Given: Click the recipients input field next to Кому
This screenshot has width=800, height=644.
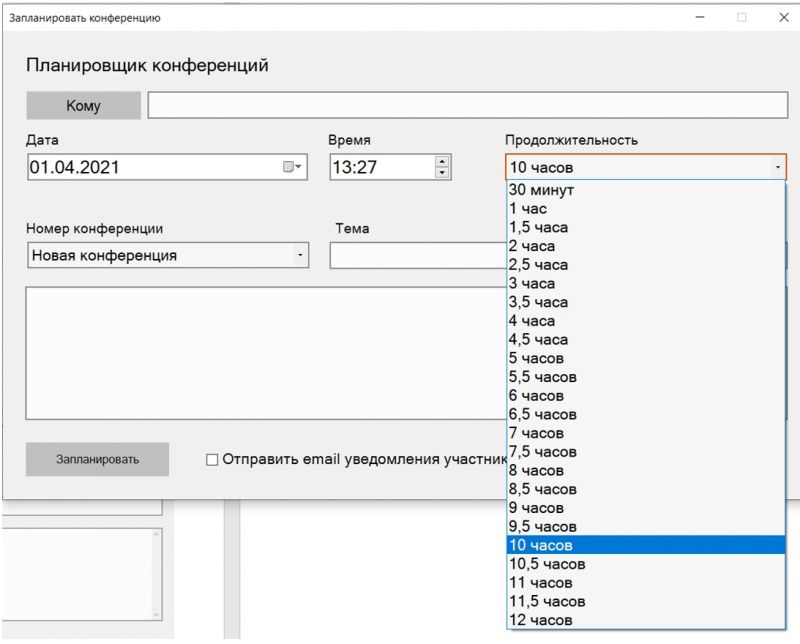Looking at the screenshot, I should click(468, 105).
